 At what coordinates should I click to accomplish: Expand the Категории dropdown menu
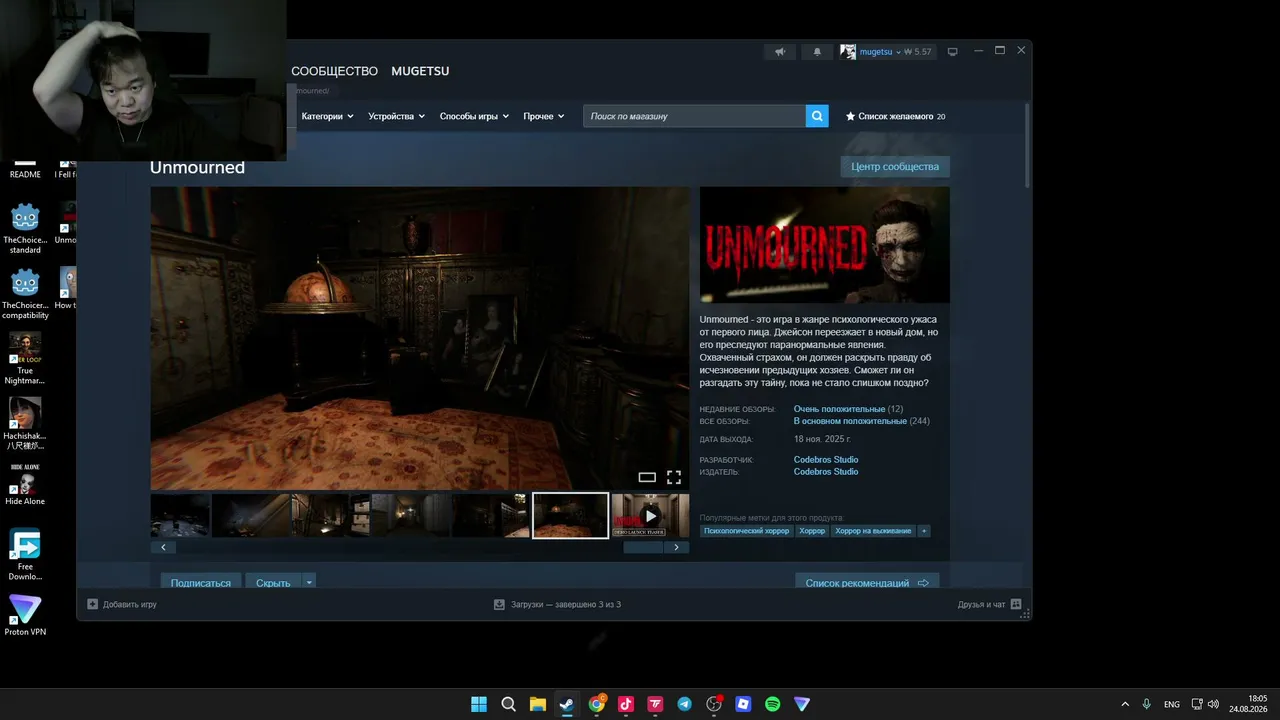point(328,116)
